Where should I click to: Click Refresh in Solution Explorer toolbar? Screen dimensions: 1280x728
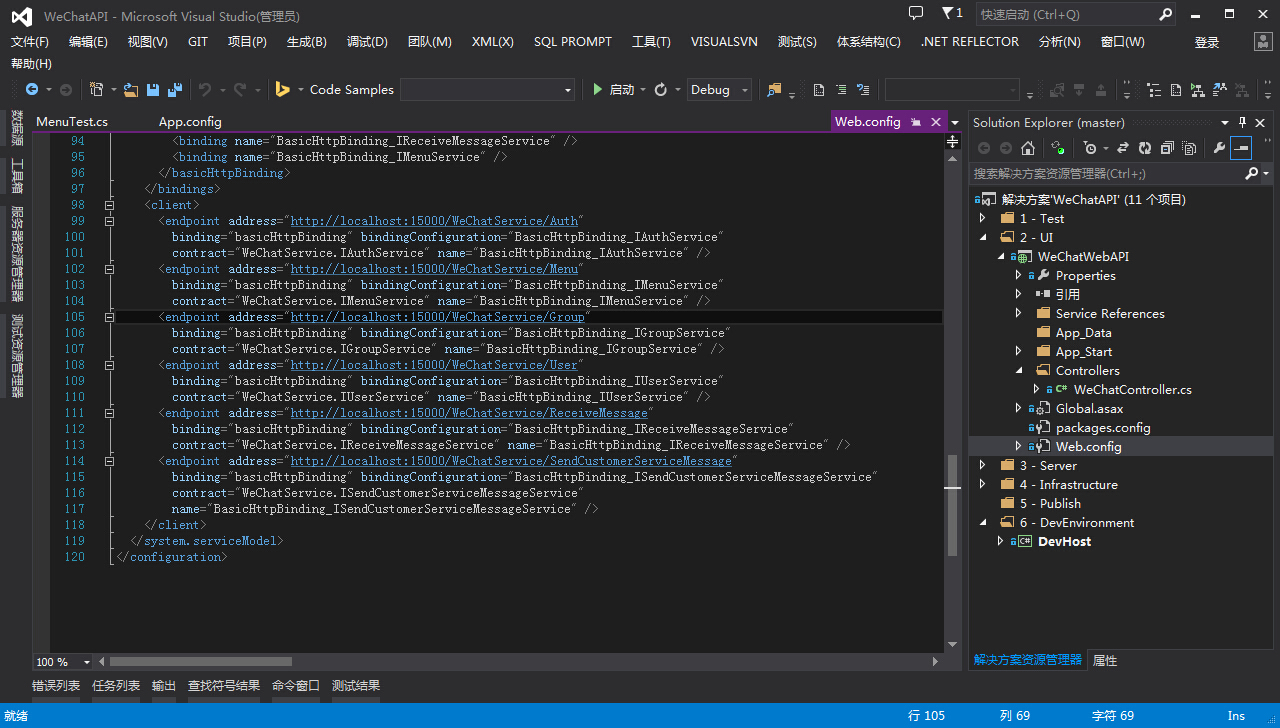1145,148
